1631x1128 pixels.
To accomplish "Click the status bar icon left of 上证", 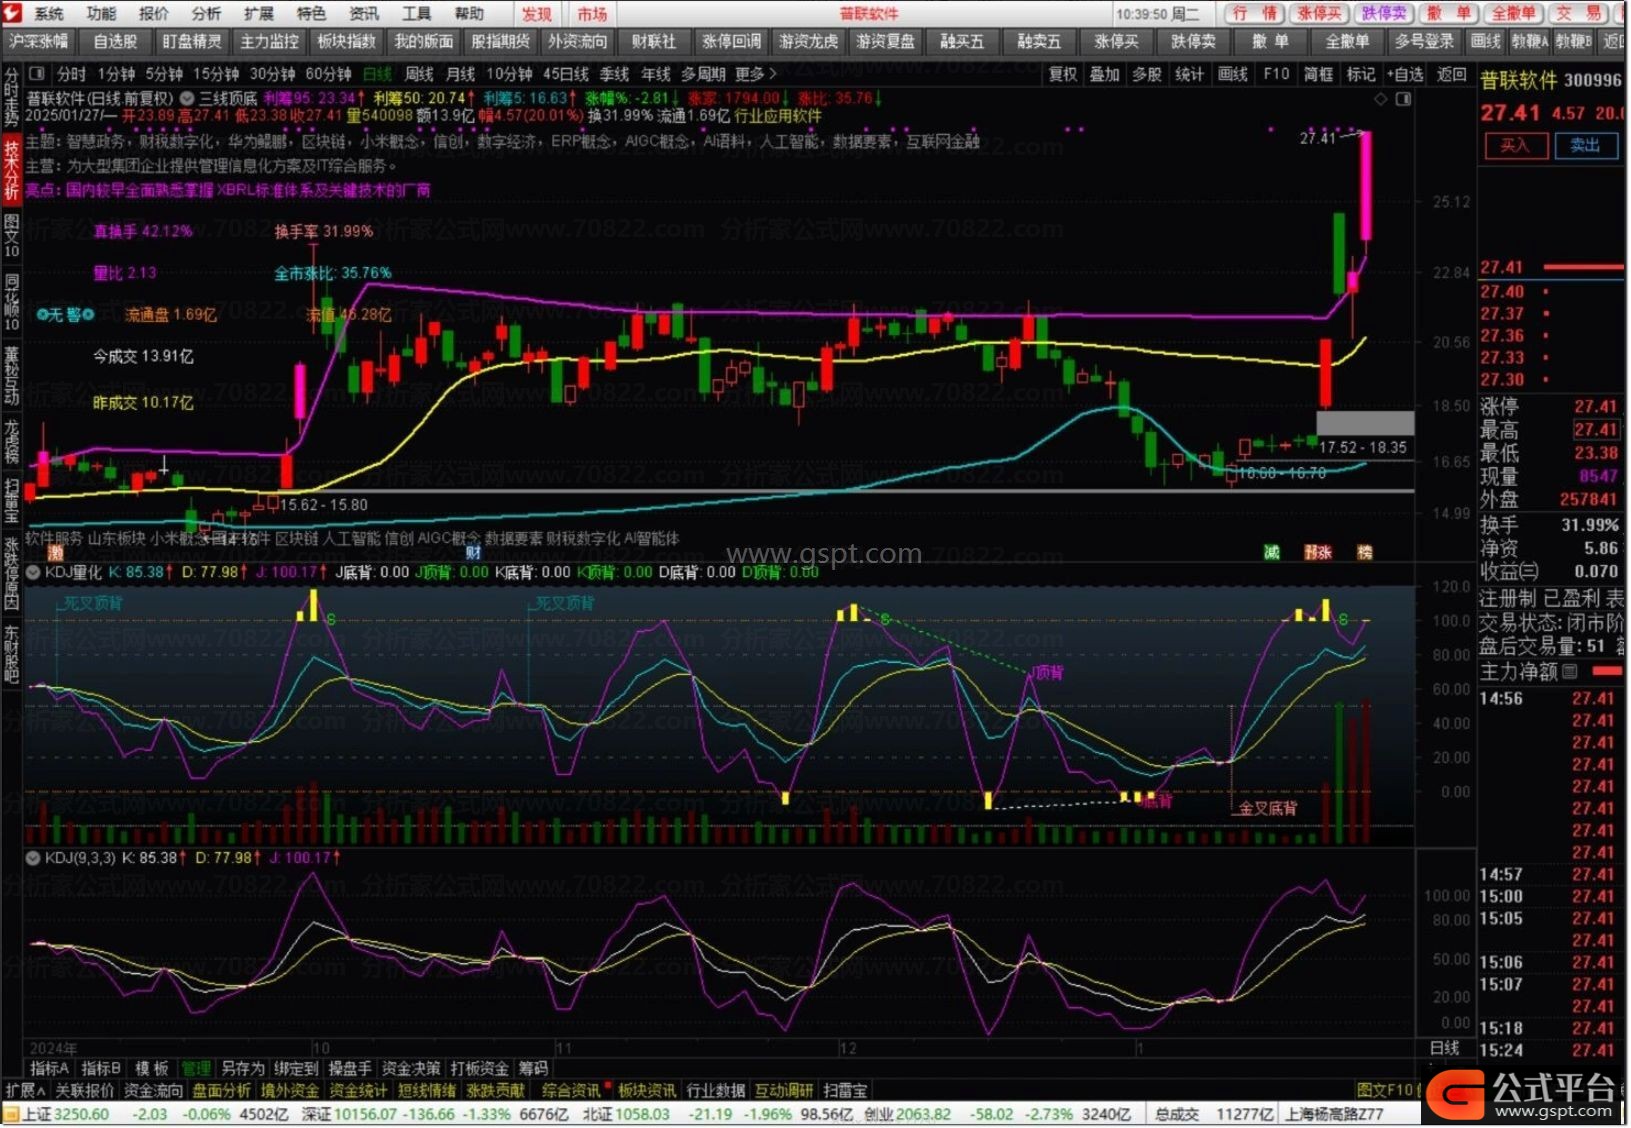I will click(x=11, y=1114).
